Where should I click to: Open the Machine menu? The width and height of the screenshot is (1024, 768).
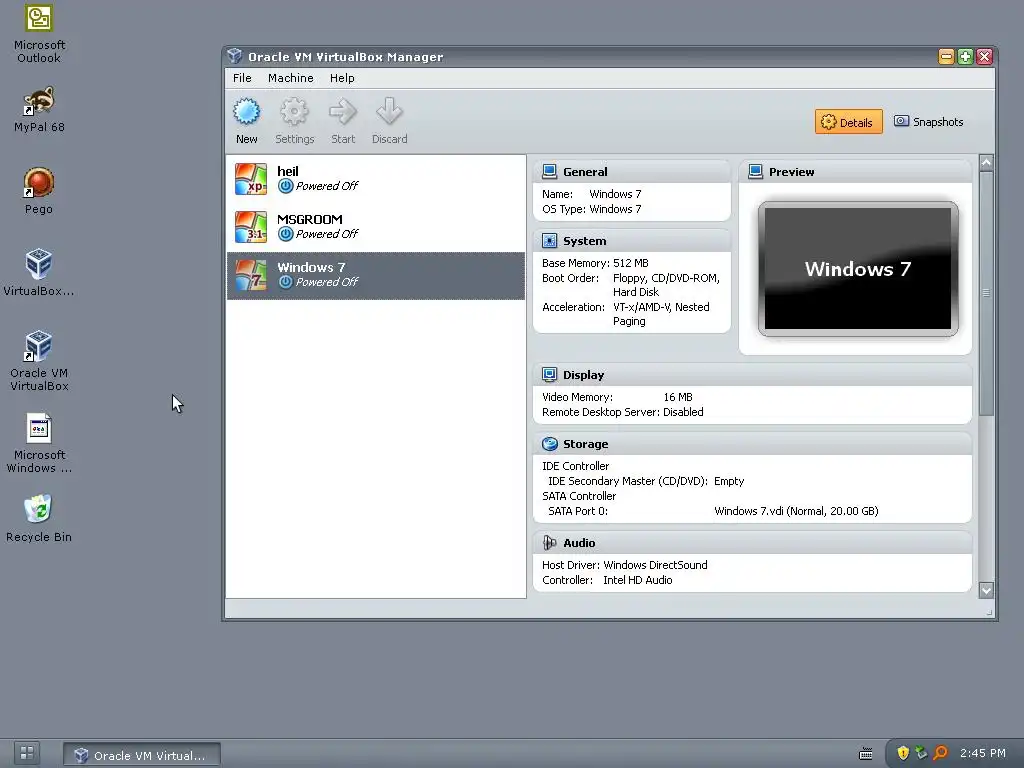[x=291, y=78]
